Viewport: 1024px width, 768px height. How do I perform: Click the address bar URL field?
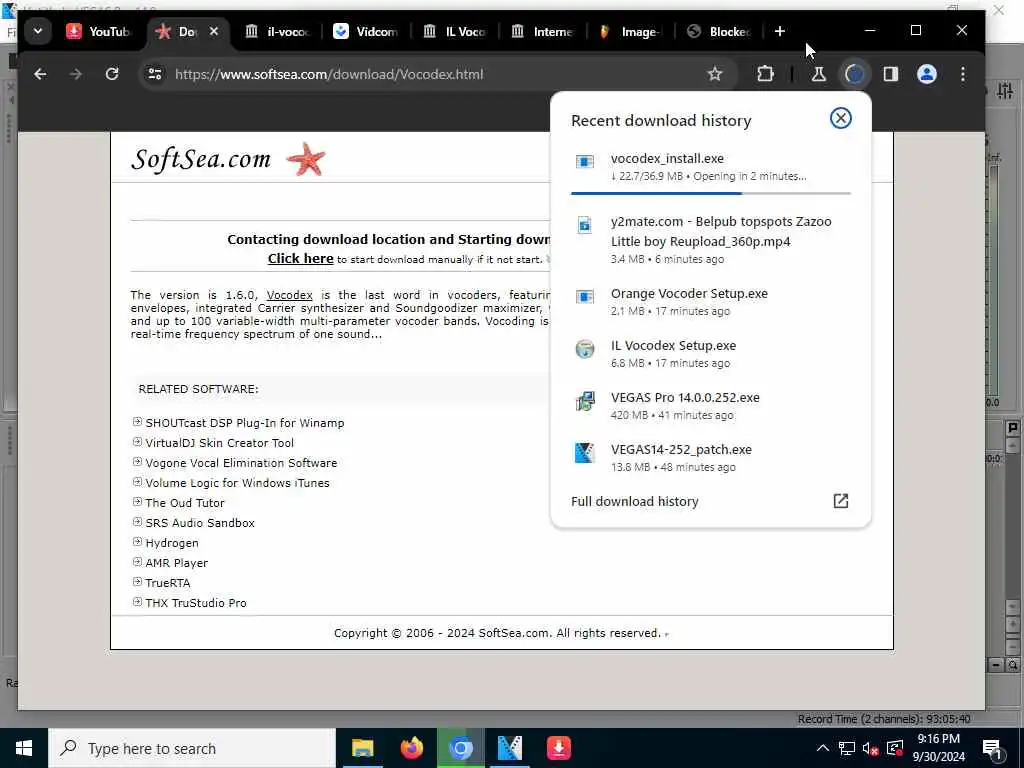coord(438,74)
